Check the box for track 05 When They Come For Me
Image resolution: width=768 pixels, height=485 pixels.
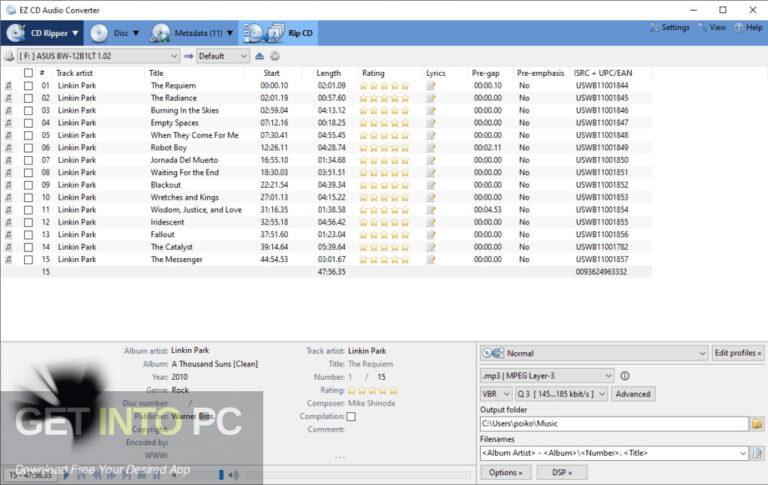28,135
